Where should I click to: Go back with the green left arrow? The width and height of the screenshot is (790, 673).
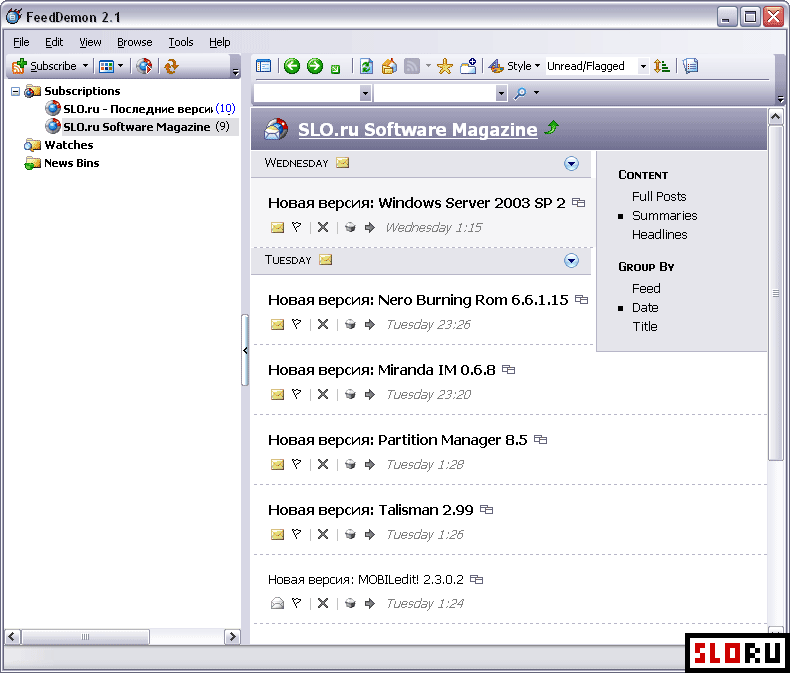(x=292, y=66)
